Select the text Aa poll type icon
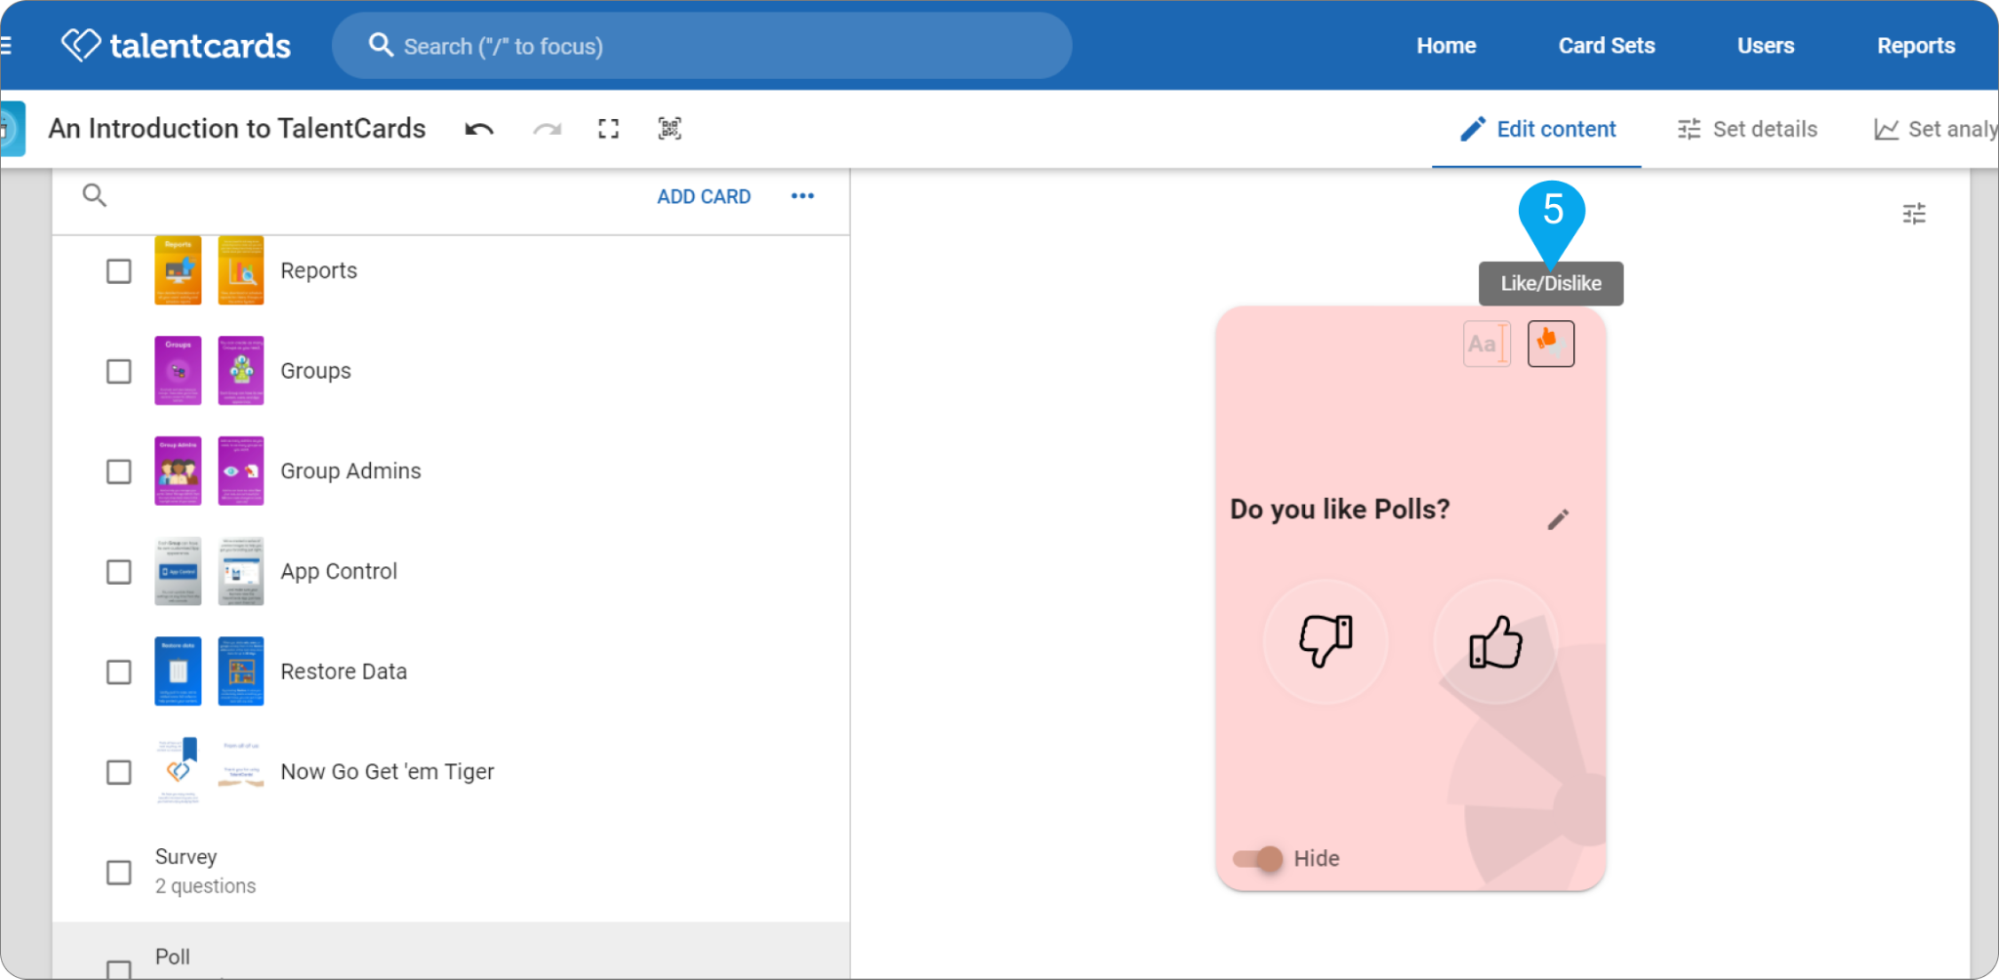Viewport: 1999px width, 980px height. [1486, 344]
